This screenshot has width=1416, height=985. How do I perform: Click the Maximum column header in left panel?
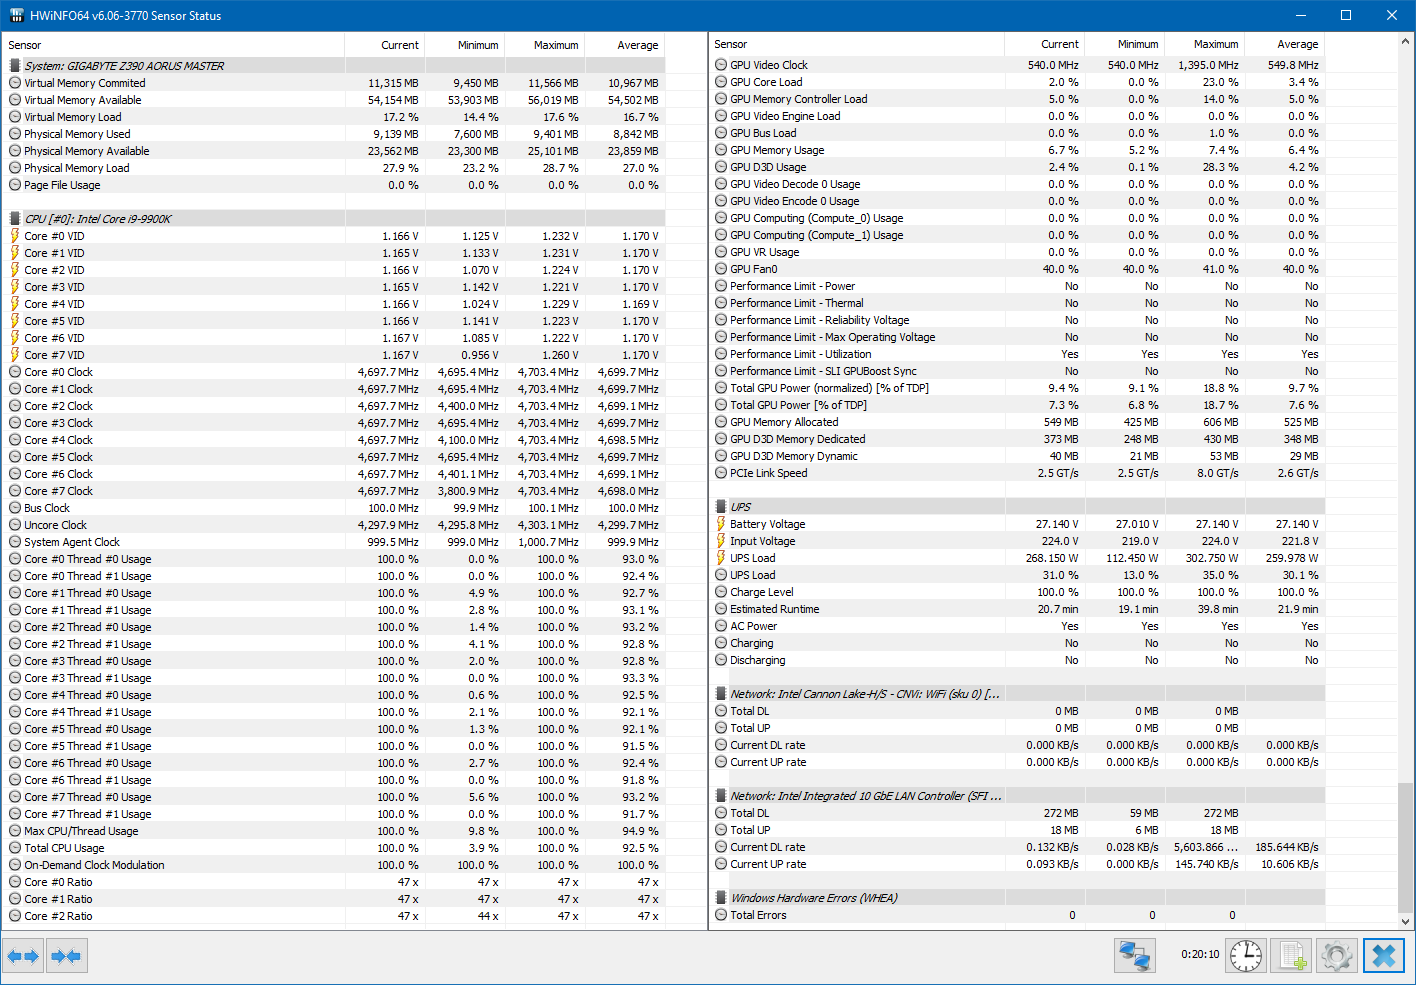[545, 45]
